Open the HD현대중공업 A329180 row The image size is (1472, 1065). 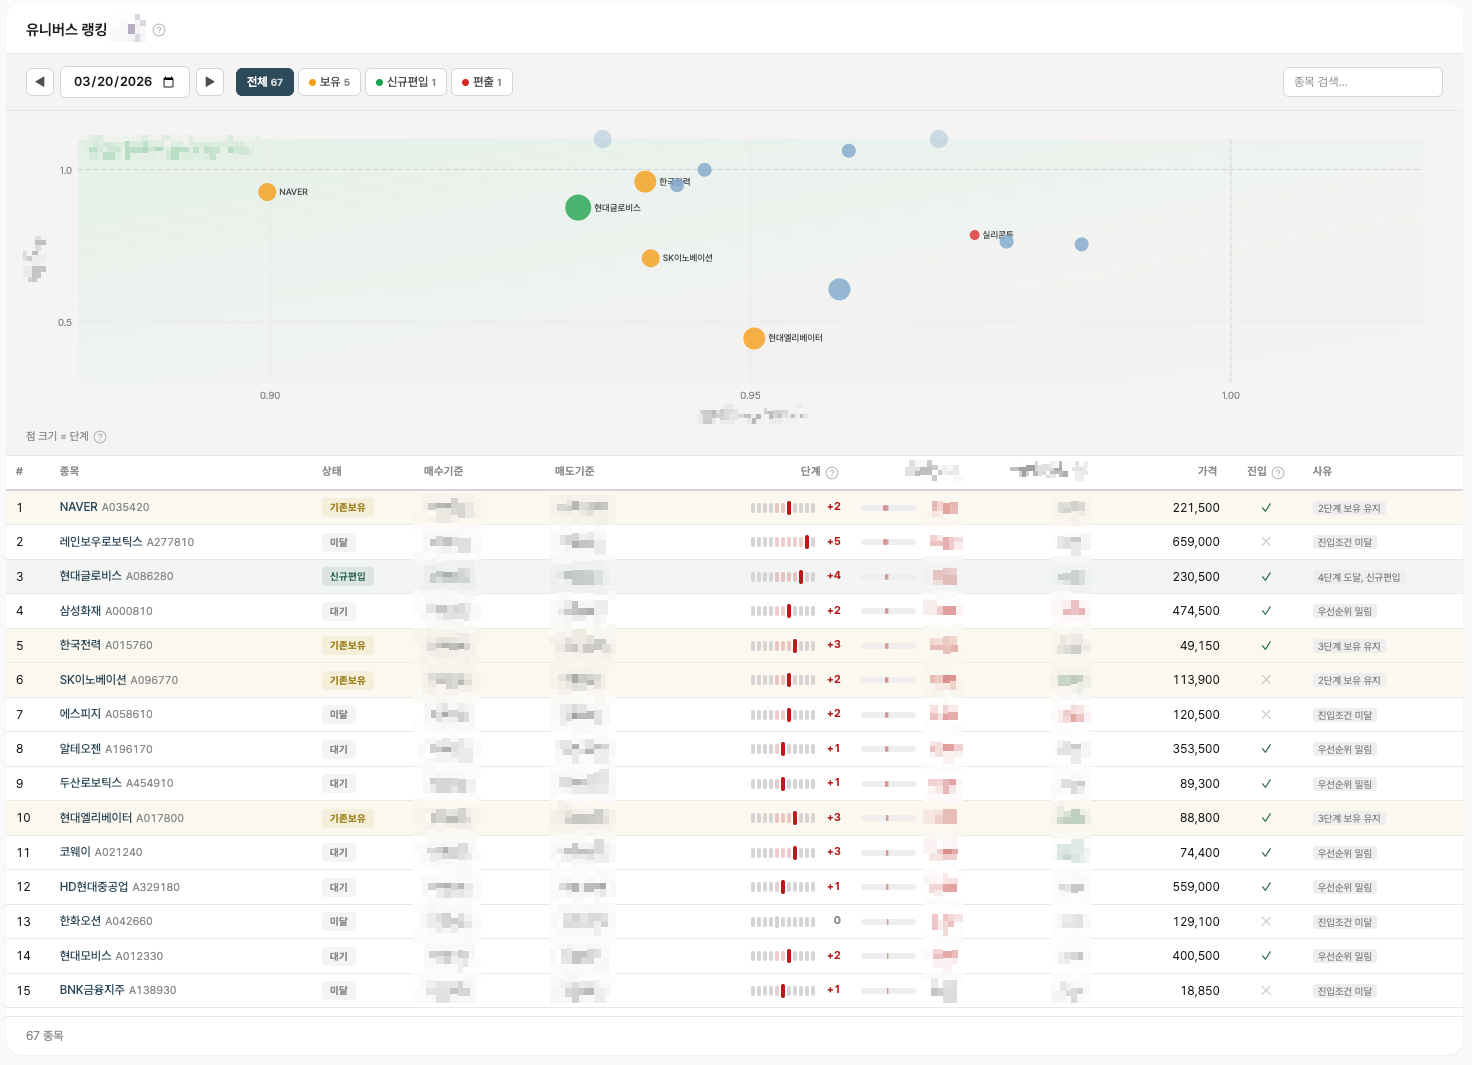pos(734,887)
